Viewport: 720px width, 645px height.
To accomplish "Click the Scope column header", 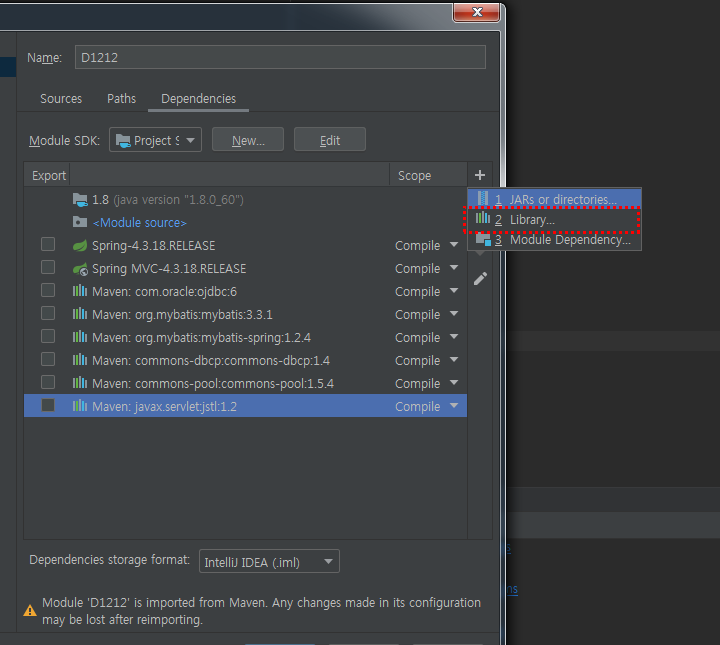I will coord(414,175).
